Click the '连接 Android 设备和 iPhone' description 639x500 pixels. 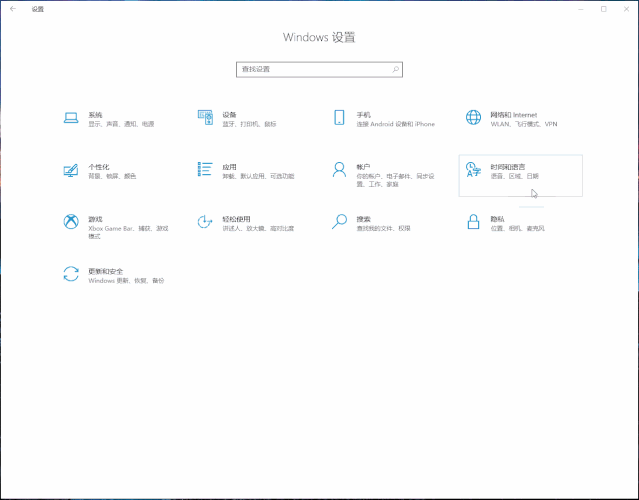396,124
